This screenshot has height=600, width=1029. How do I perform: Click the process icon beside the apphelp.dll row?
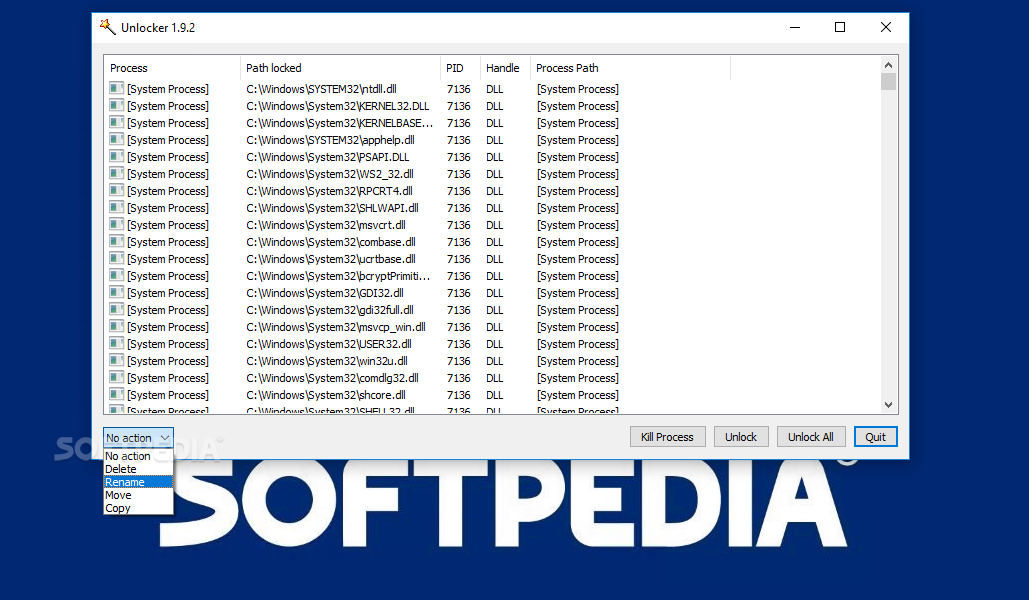[116, 140]
